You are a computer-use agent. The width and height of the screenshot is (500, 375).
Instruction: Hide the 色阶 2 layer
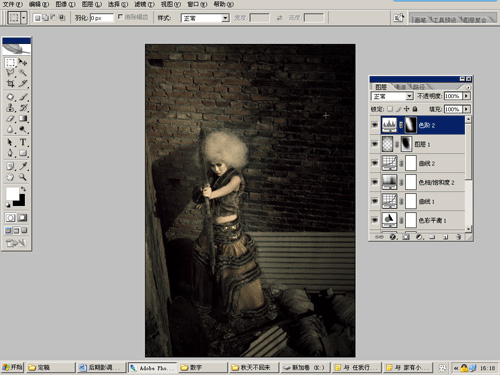[x=375, y=125]
